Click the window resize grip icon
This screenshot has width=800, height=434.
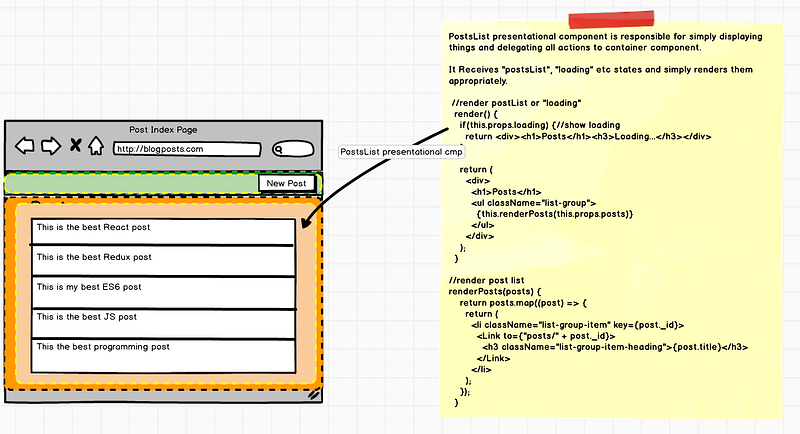(314, 394)
